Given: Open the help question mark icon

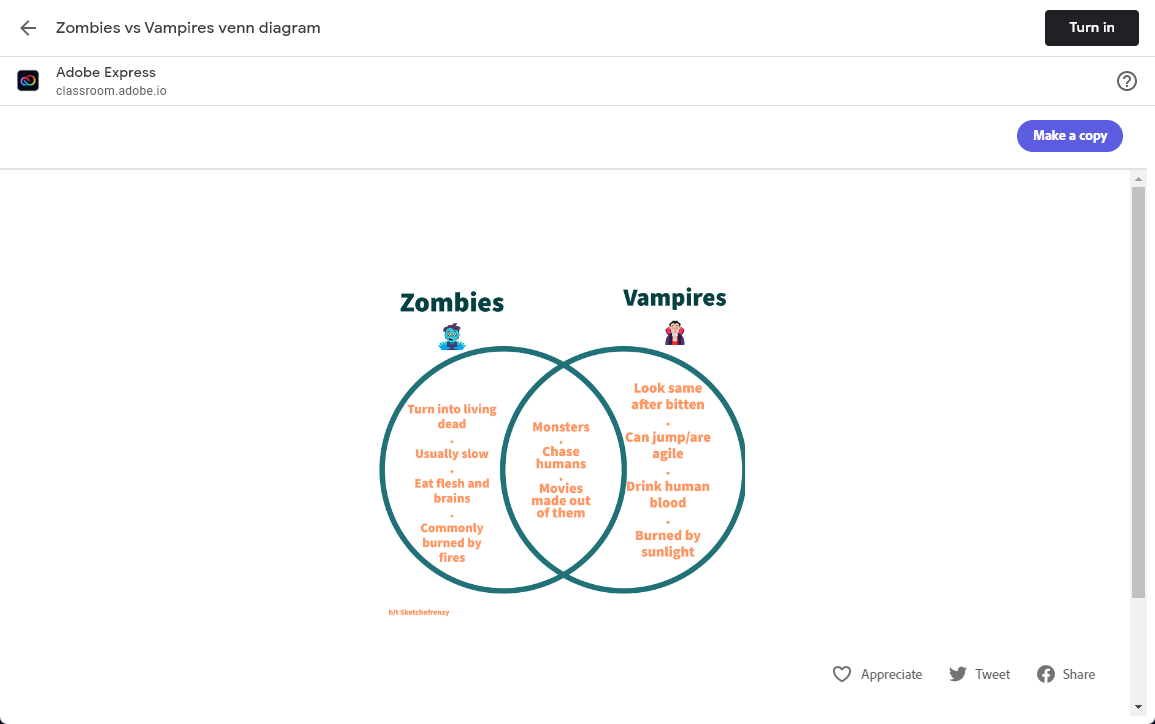Looking at the screenshot, I should 1126,81.
